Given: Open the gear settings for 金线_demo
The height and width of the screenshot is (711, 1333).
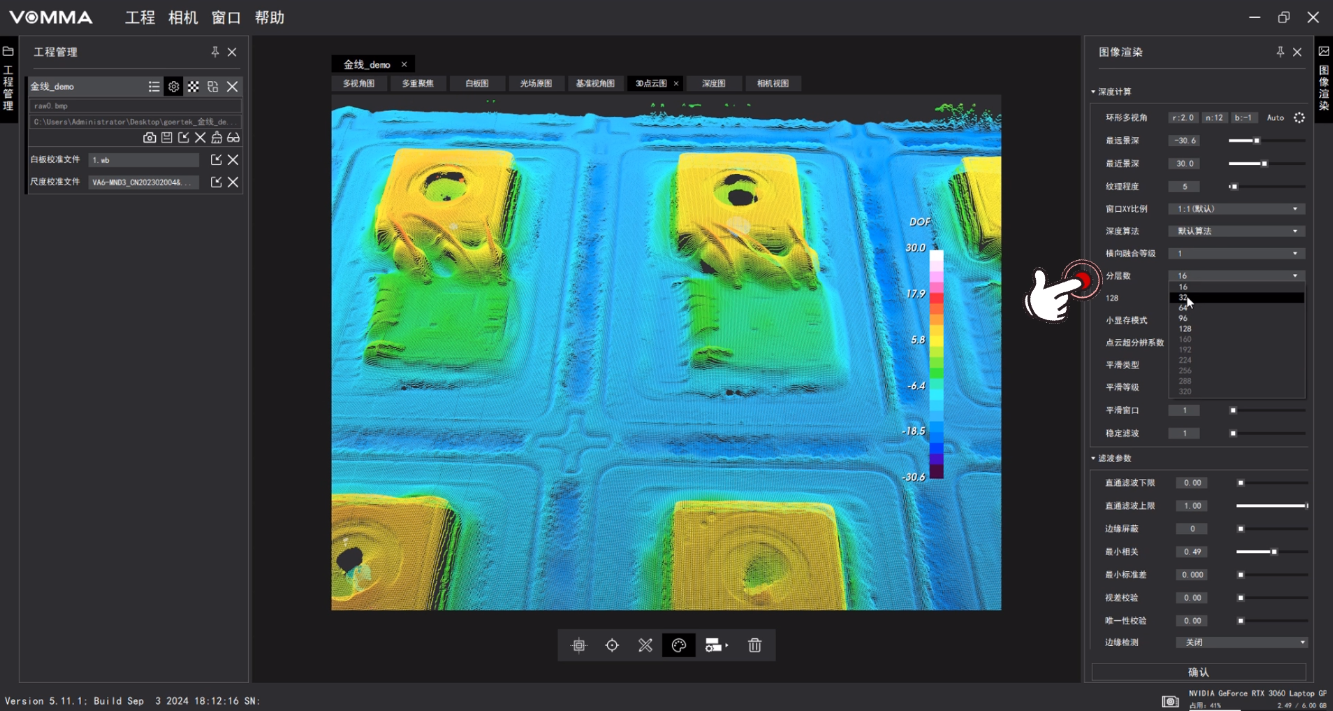Looking at the screenshot, I should pos(173,87).
